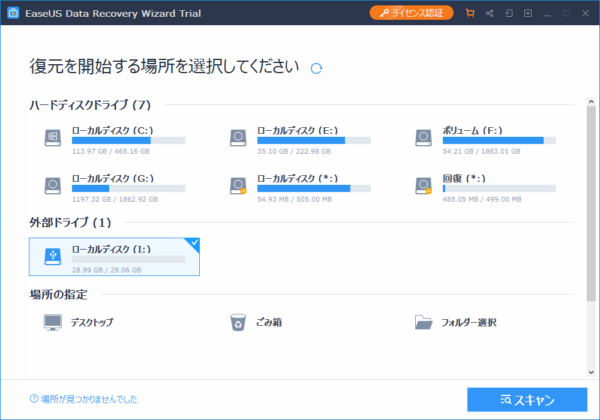Choose the デスクトップ location label

pos(92,322)
